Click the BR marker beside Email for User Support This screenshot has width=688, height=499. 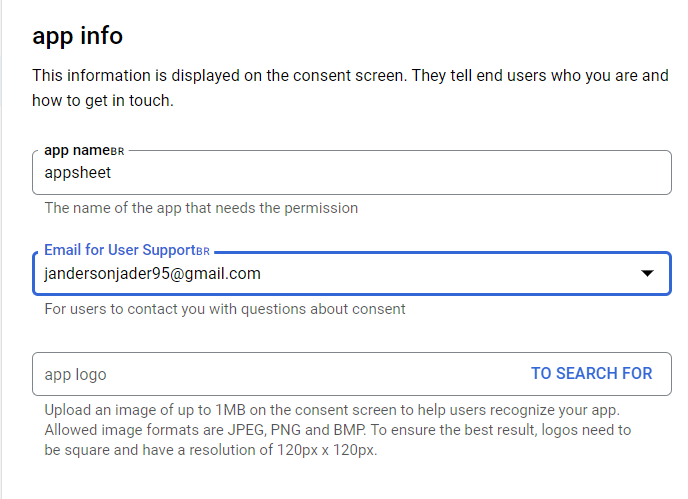pos(203,251)
